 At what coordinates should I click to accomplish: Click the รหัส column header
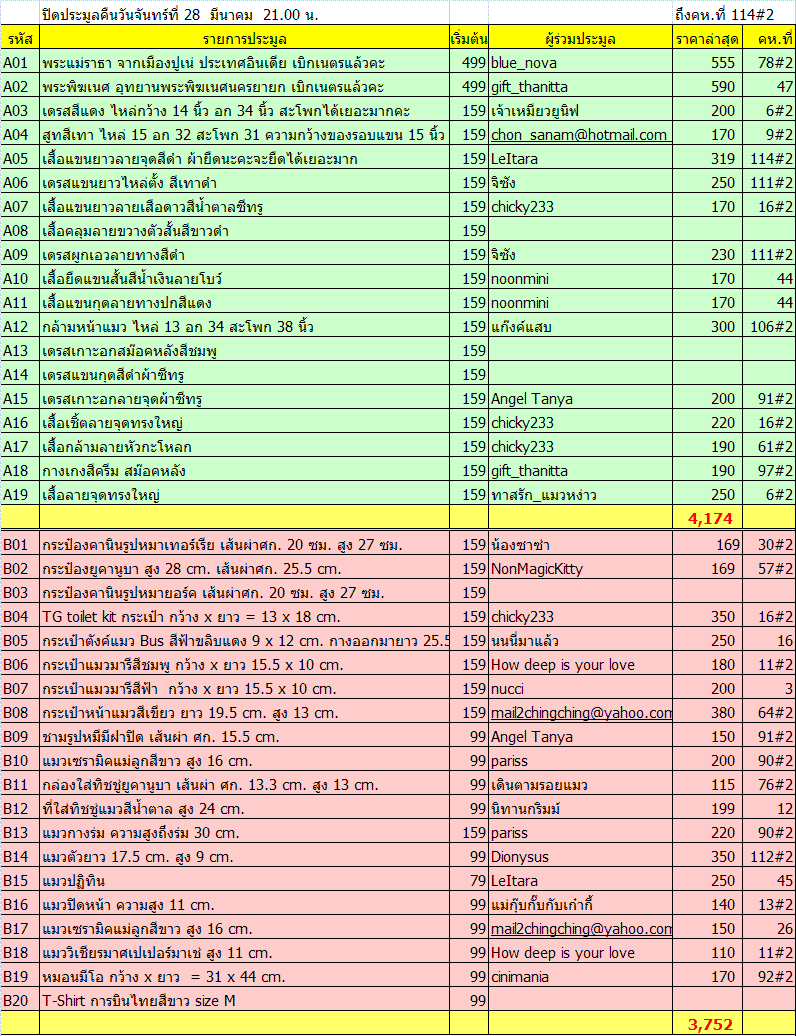point(19,39)
